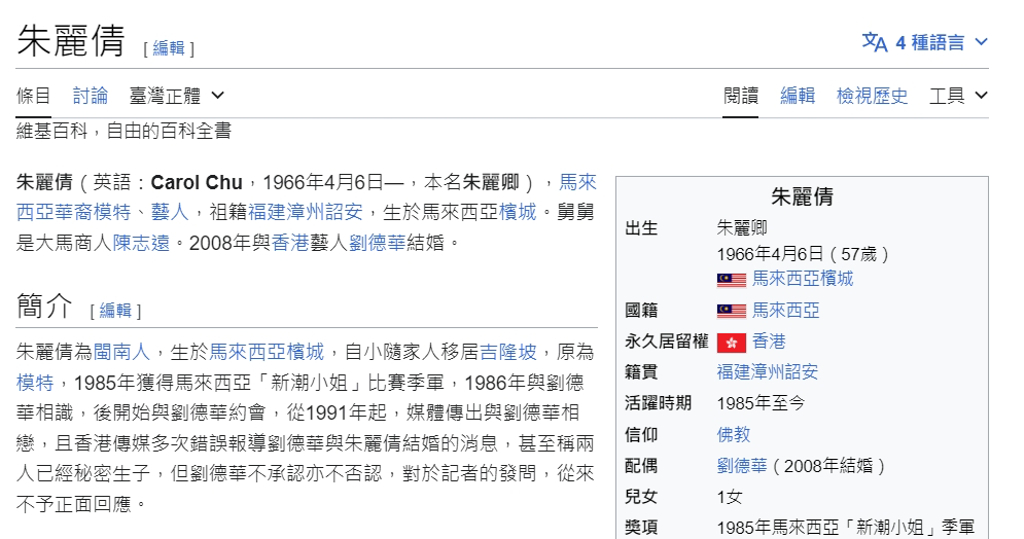The image size is (1024, 539).
Task: Open the 馬來西亞檳城 link in 簡介 section
Action: click(x=266, y=352)
